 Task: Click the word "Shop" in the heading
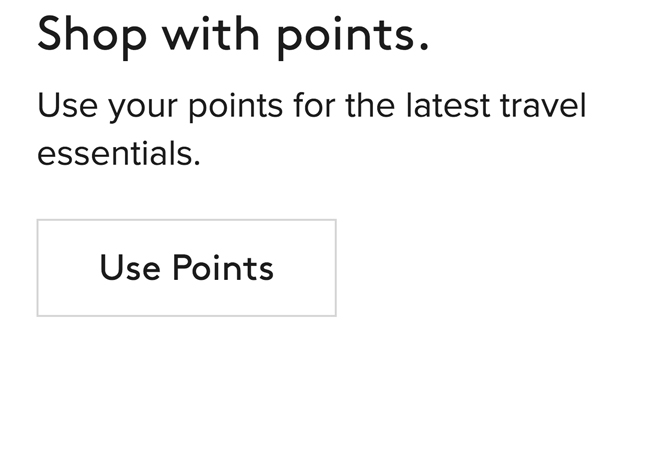click(92, 34)
